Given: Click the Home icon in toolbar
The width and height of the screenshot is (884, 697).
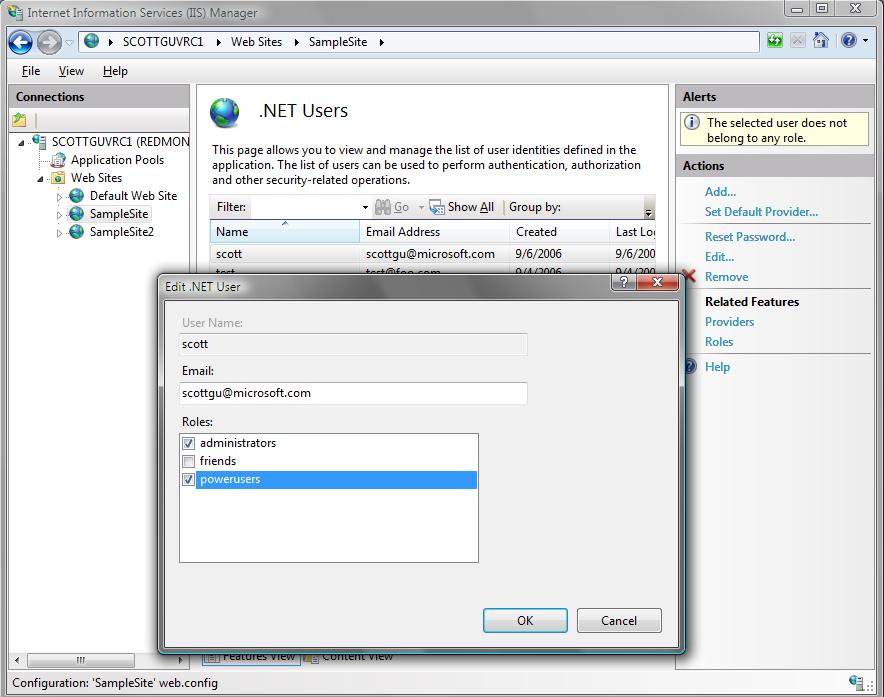Looking at the screenshot, I should click(x=820, y=40).
